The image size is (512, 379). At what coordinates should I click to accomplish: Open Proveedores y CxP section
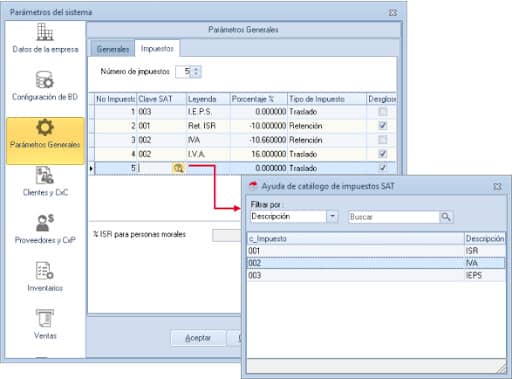(45, 229)
